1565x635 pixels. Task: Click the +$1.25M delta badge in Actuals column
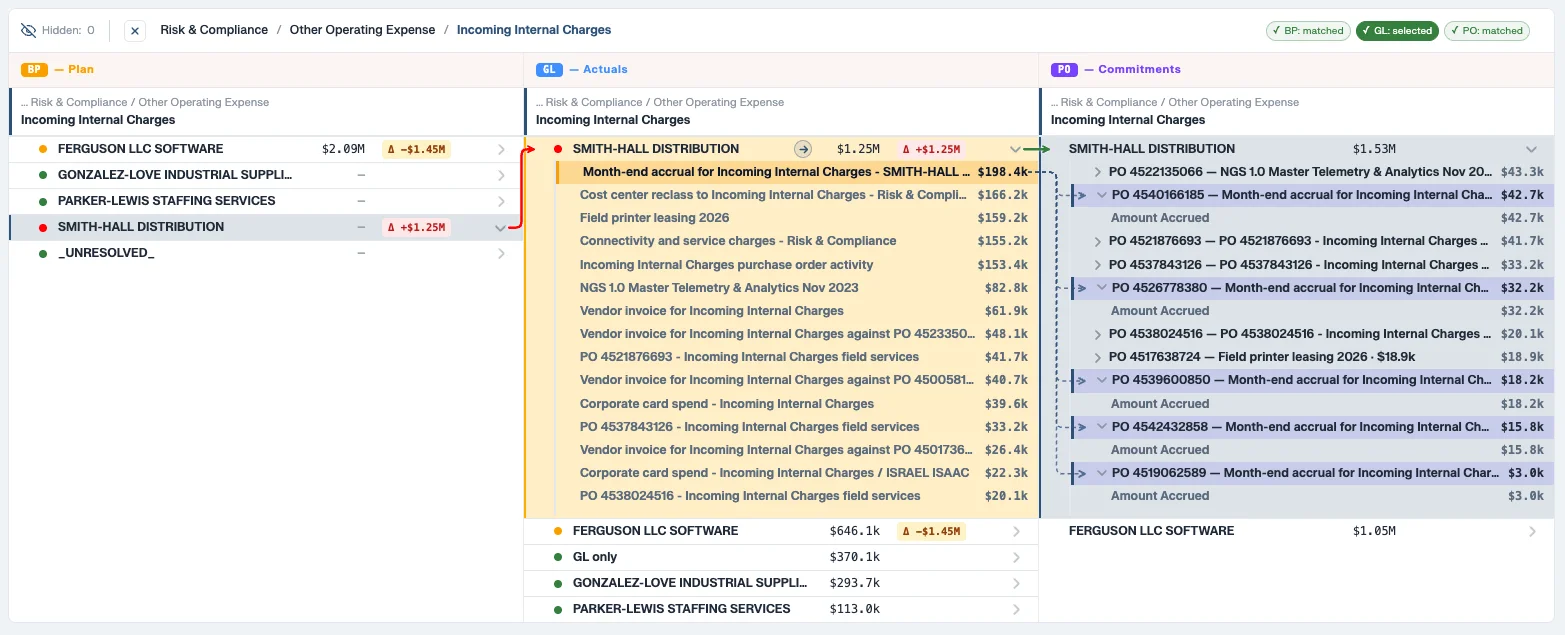931,149
